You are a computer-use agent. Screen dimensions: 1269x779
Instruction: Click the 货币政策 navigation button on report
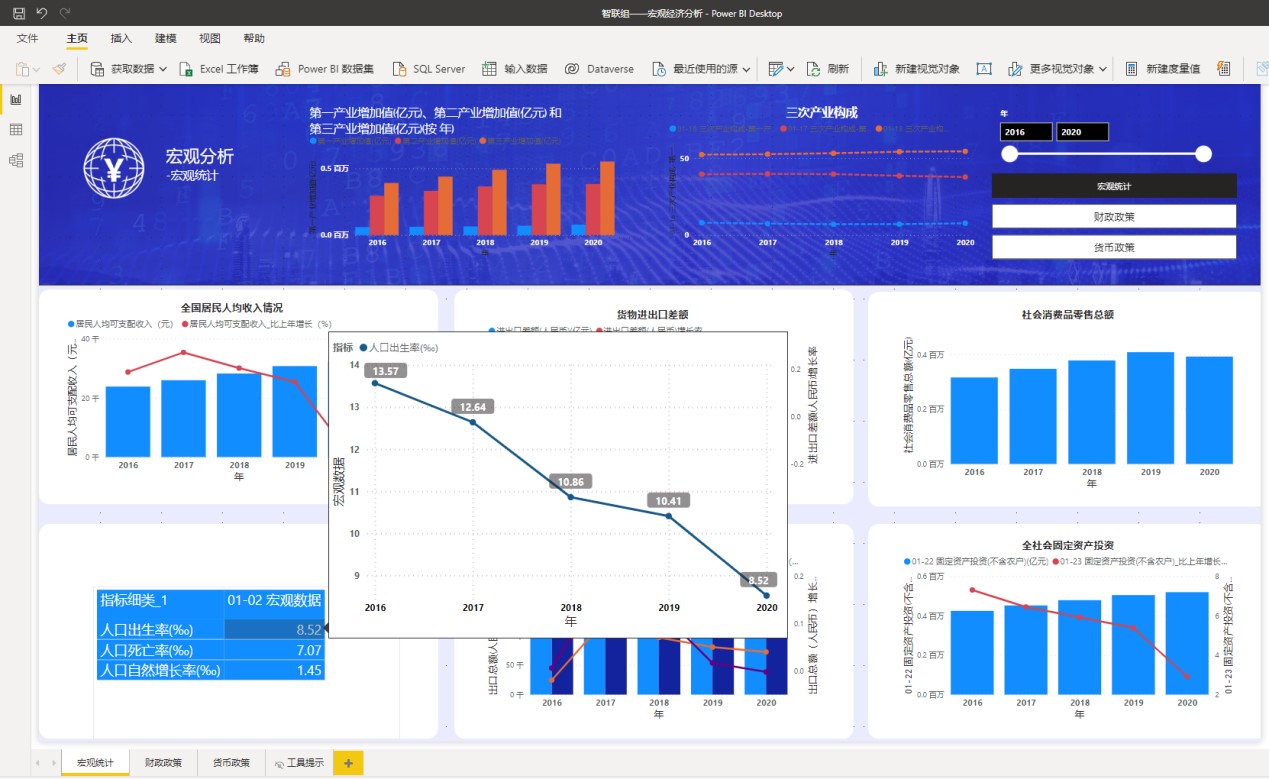click(x=1114, y=247)
